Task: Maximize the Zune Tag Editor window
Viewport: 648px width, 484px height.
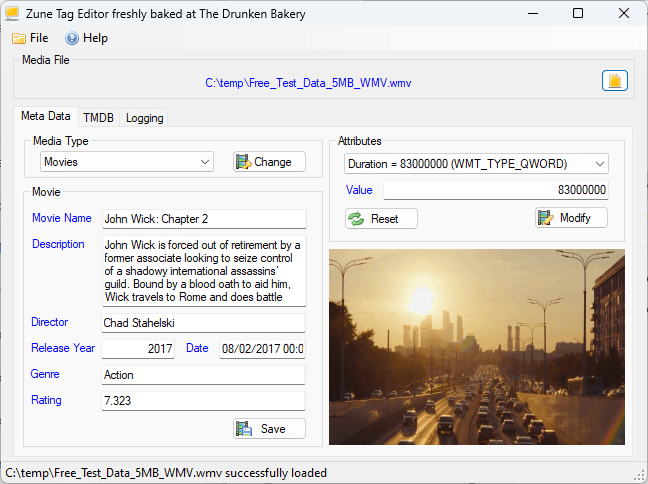Action: (578, 13)
